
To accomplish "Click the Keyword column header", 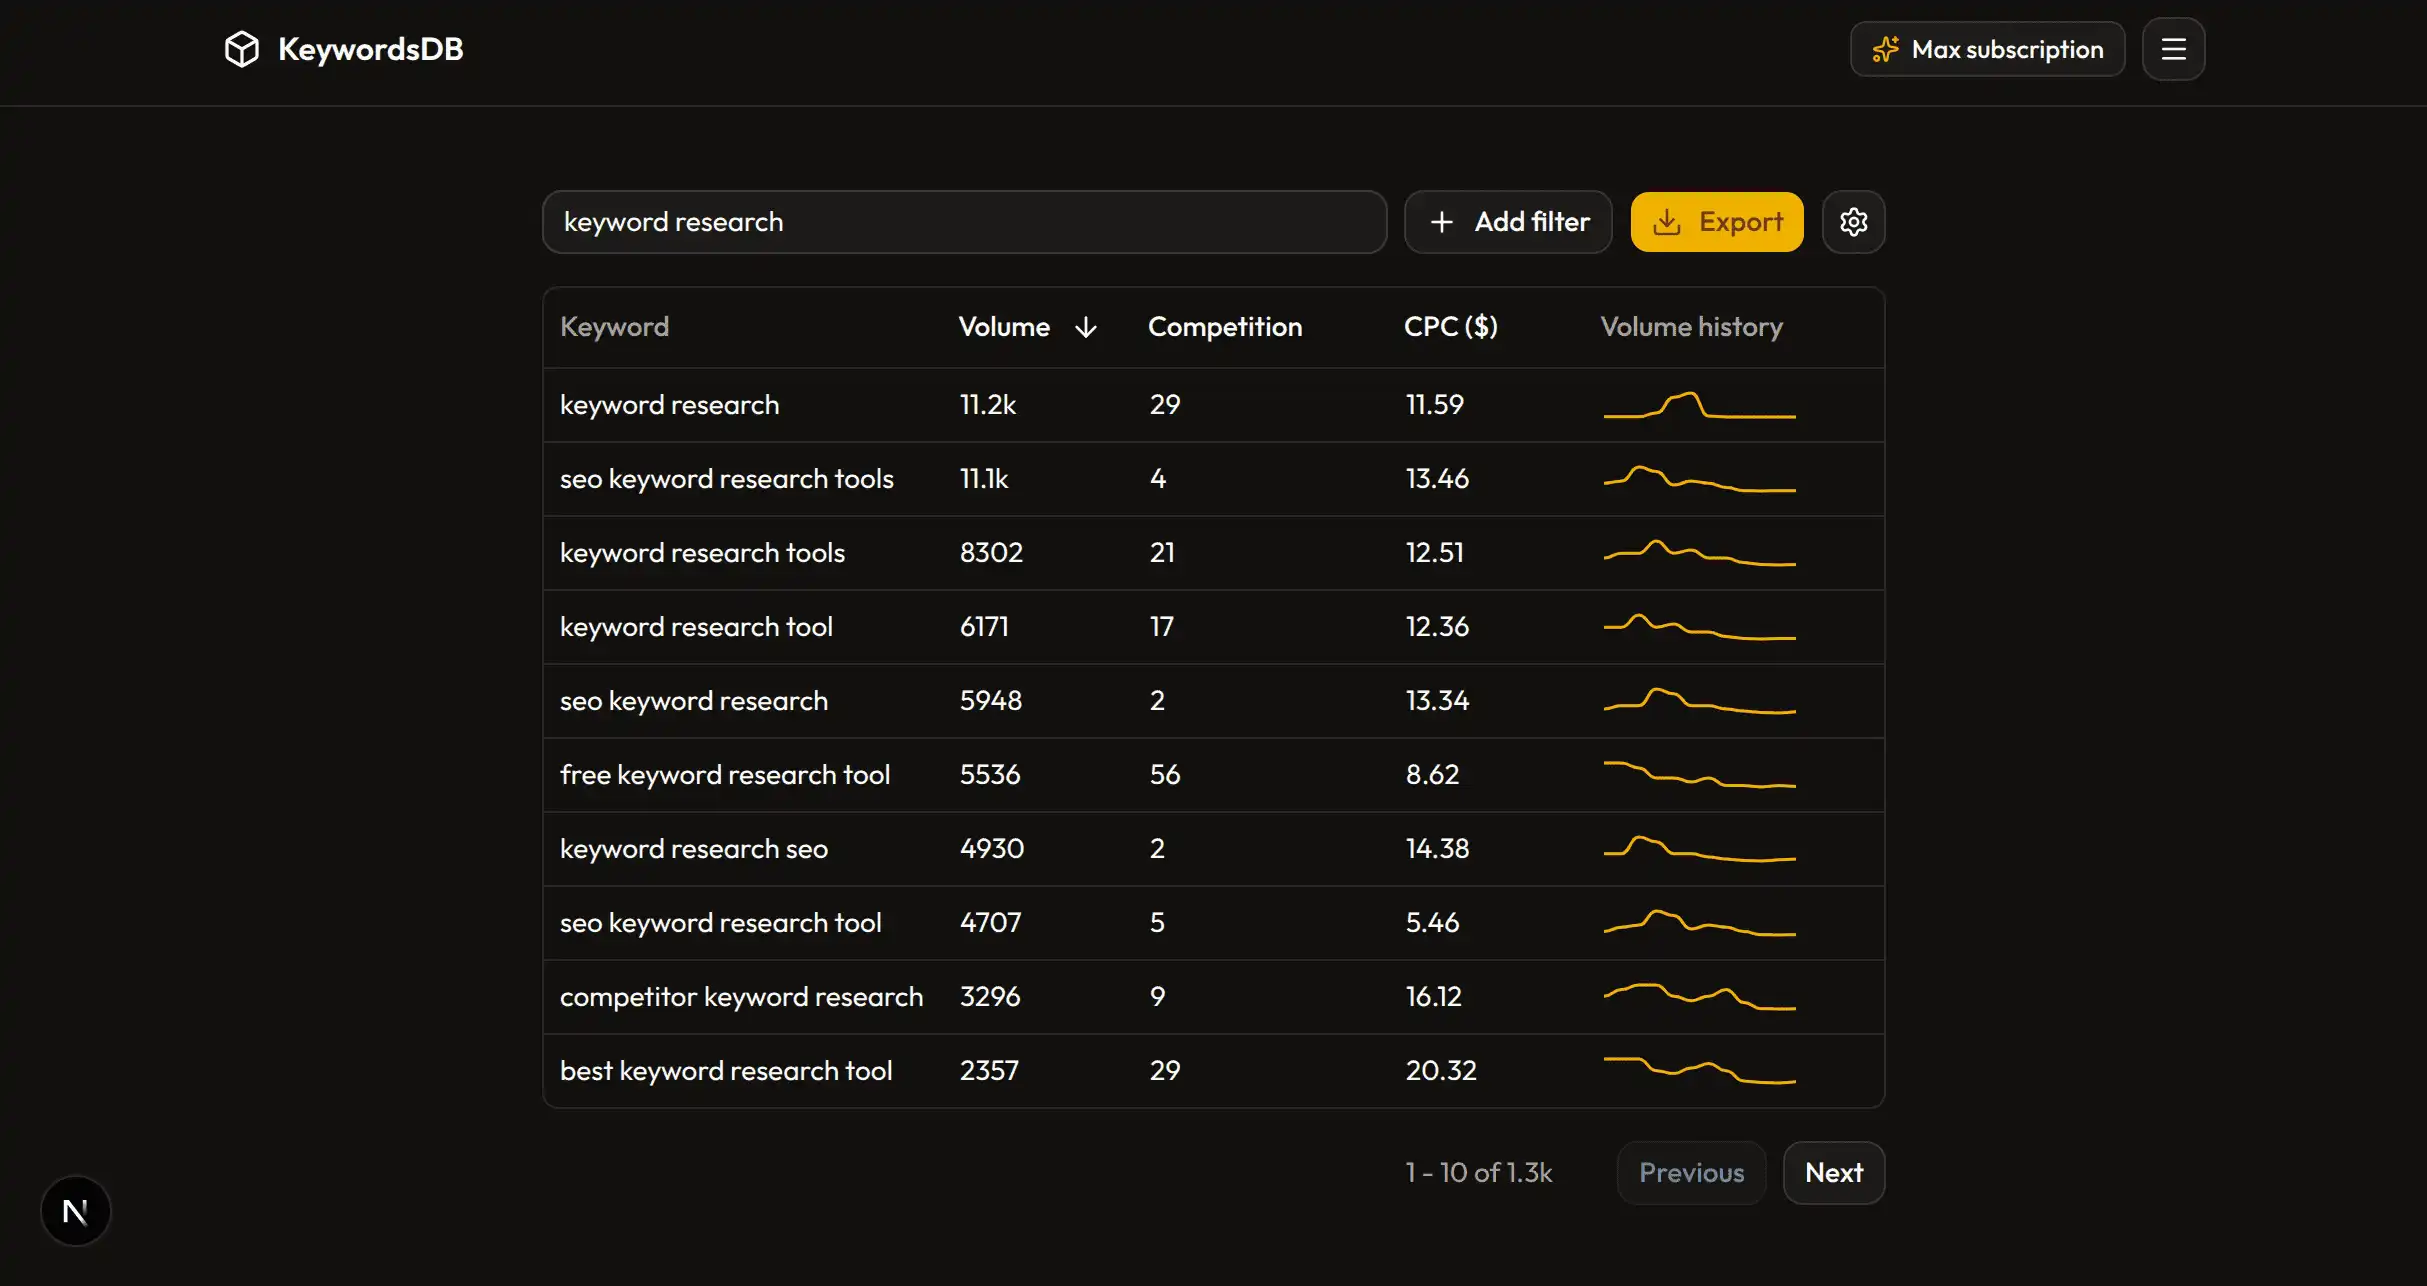I will pyautogui.click(x=614, y=327).
